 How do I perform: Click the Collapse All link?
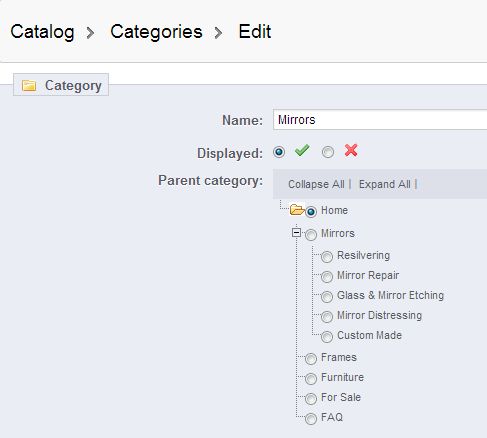tap(316, 184)
